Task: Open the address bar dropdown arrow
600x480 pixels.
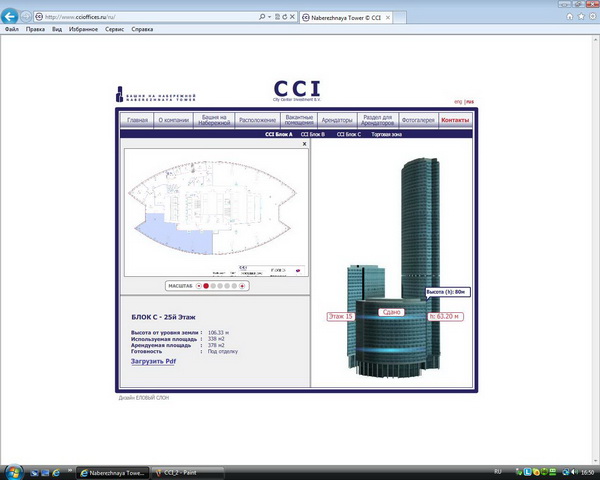Action: [x=269, y=17]
